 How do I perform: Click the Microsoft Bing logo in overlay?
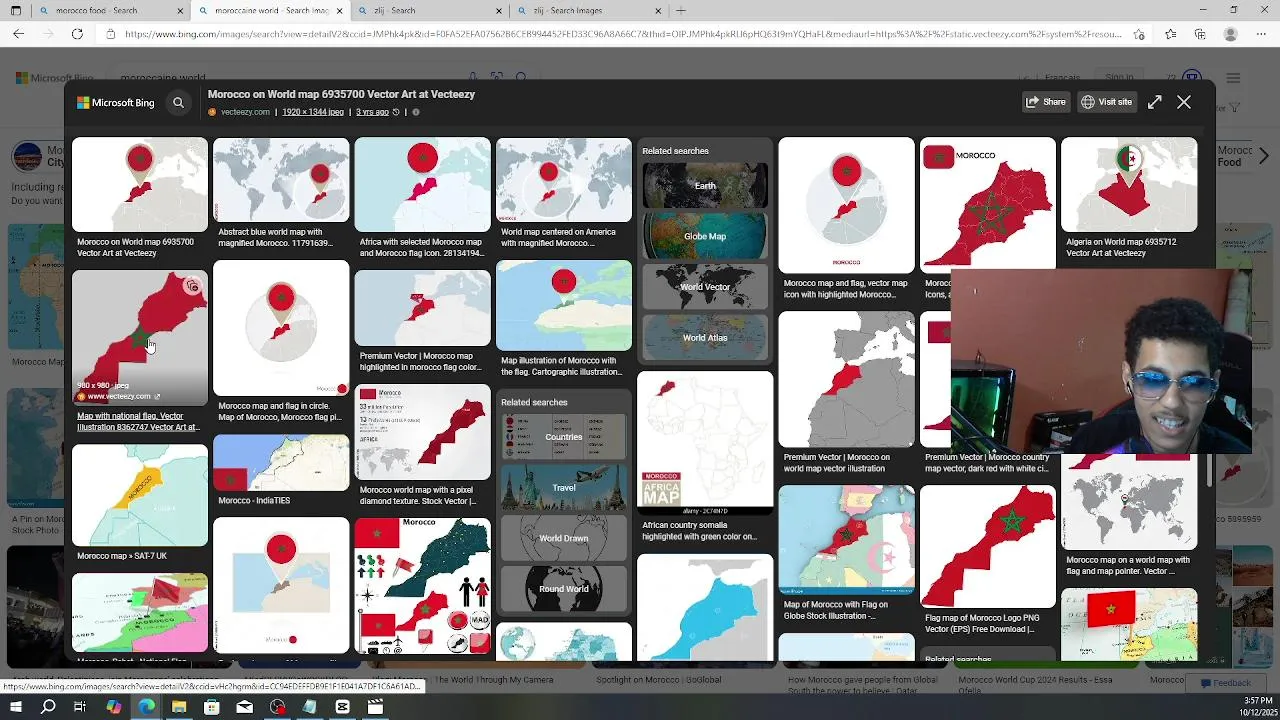(x=116, y=102)
